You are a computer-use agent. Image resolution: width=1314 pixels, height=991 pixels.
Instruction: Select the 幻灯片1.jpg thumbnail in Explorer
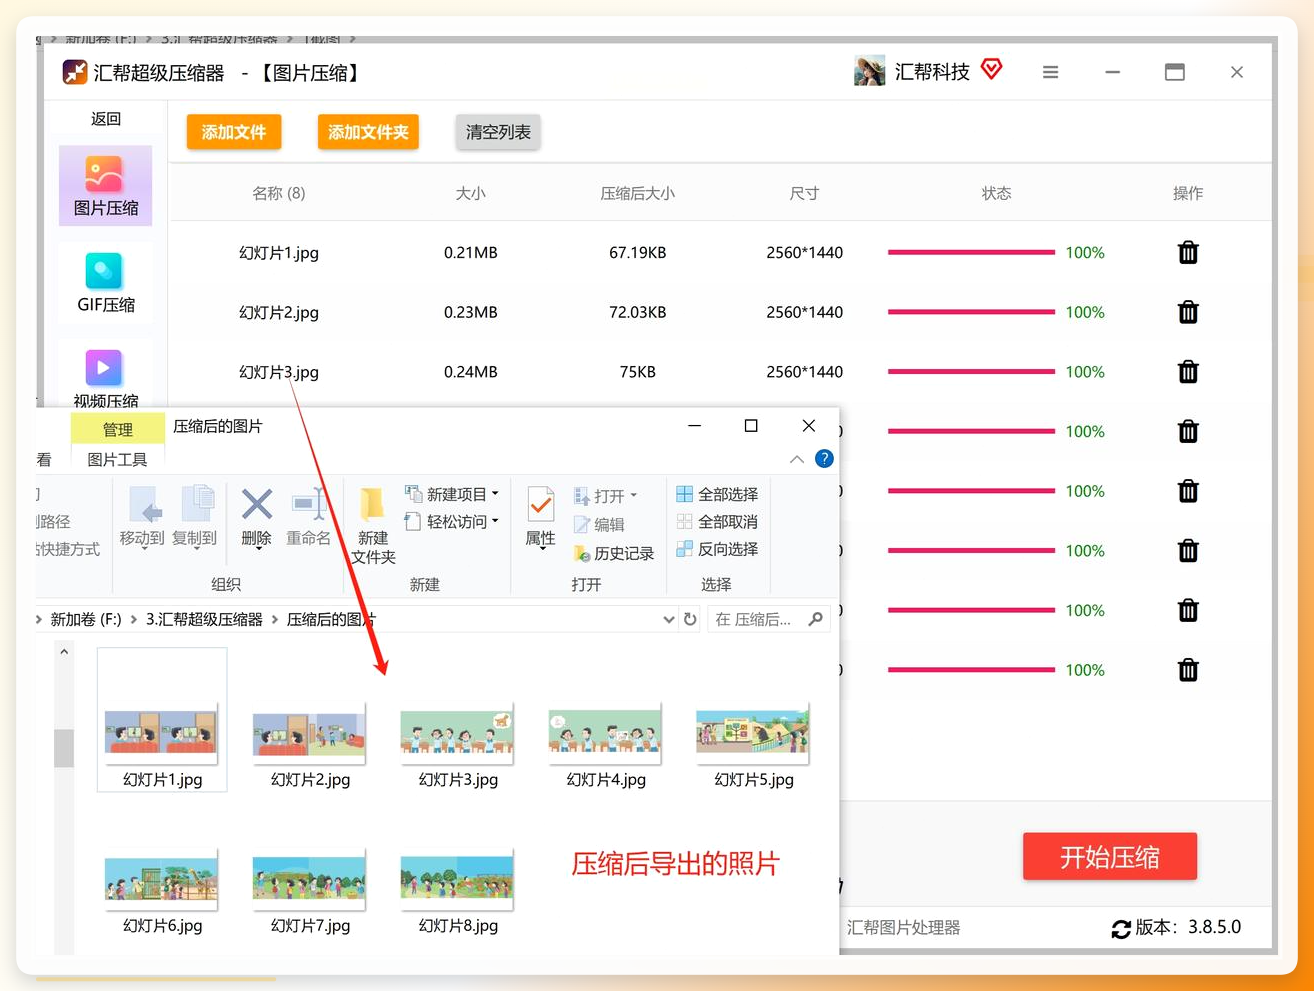click(162, 720)
